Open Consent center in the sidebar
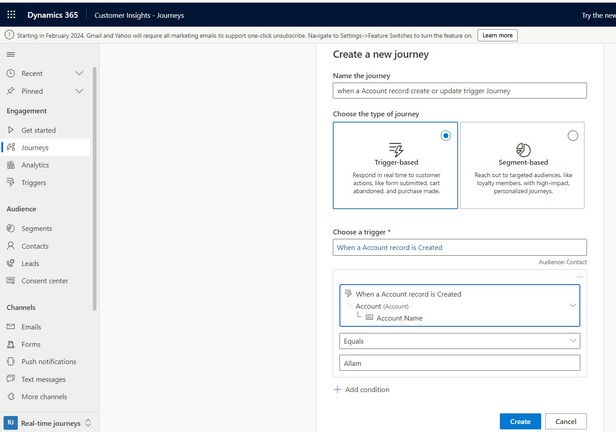 pos(45,281)
